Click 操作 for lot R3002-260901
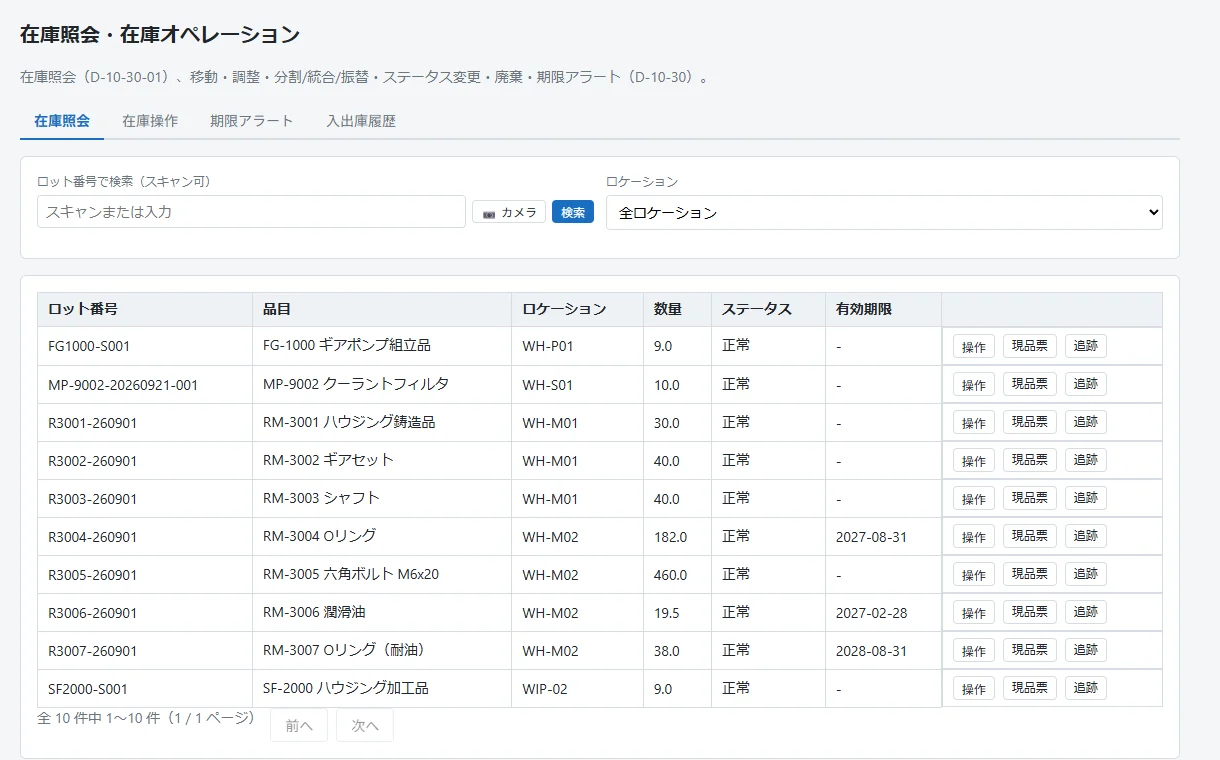 [x=974, y=461]
